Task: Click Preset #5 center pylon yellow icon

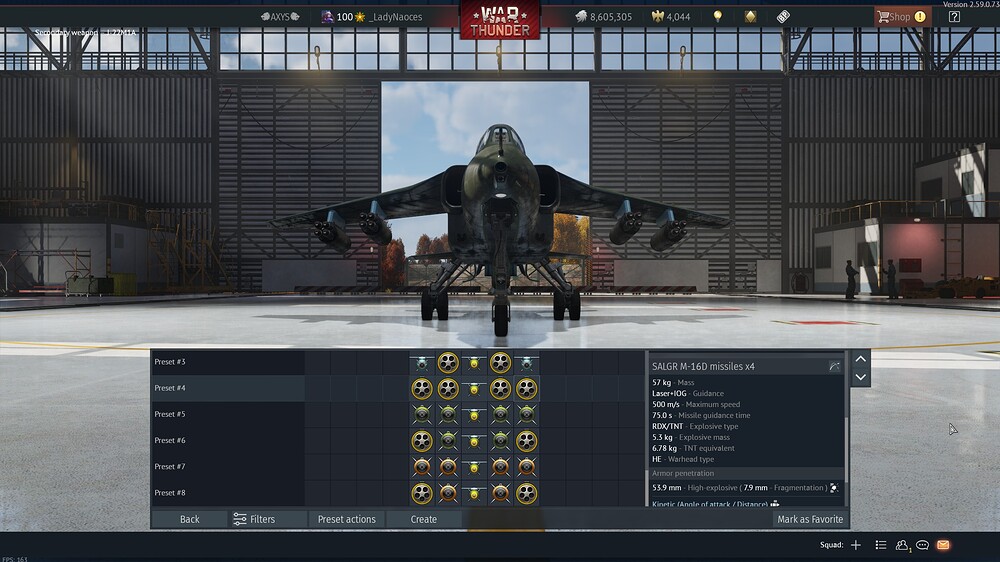Action: [474, 415]
